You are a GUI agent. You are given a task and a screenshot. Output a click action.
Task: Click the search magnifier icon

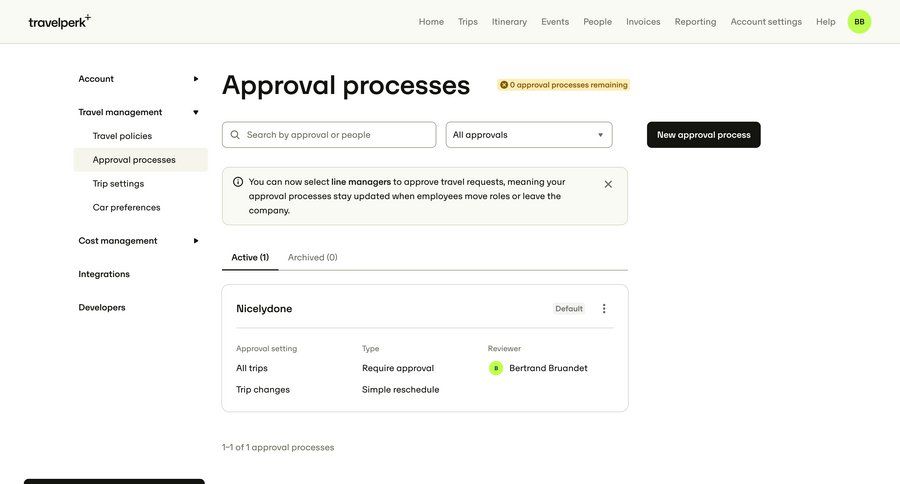click(235, 135)
